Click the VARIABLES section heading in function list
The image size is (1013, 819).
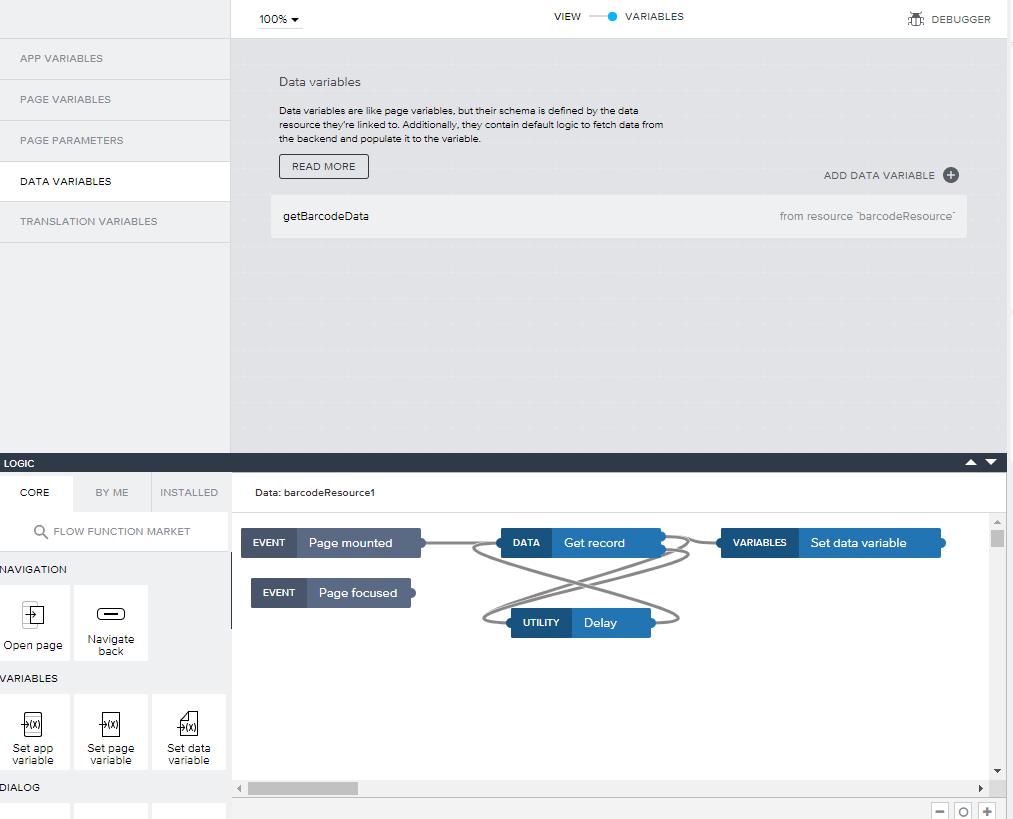29,679
